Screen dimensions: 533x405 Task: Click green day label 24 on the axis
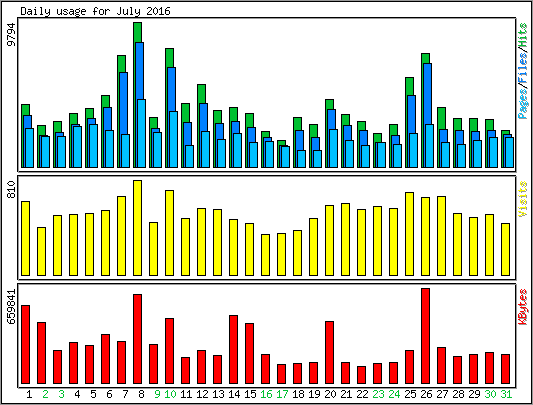pos(394,394)
